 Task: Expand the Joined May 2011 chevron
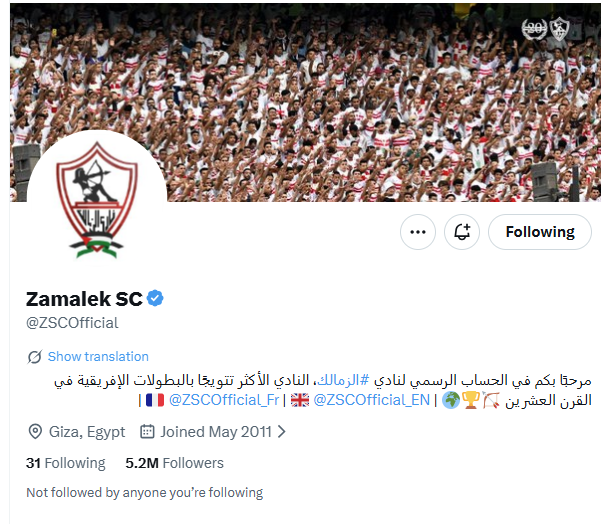(282, 432)
